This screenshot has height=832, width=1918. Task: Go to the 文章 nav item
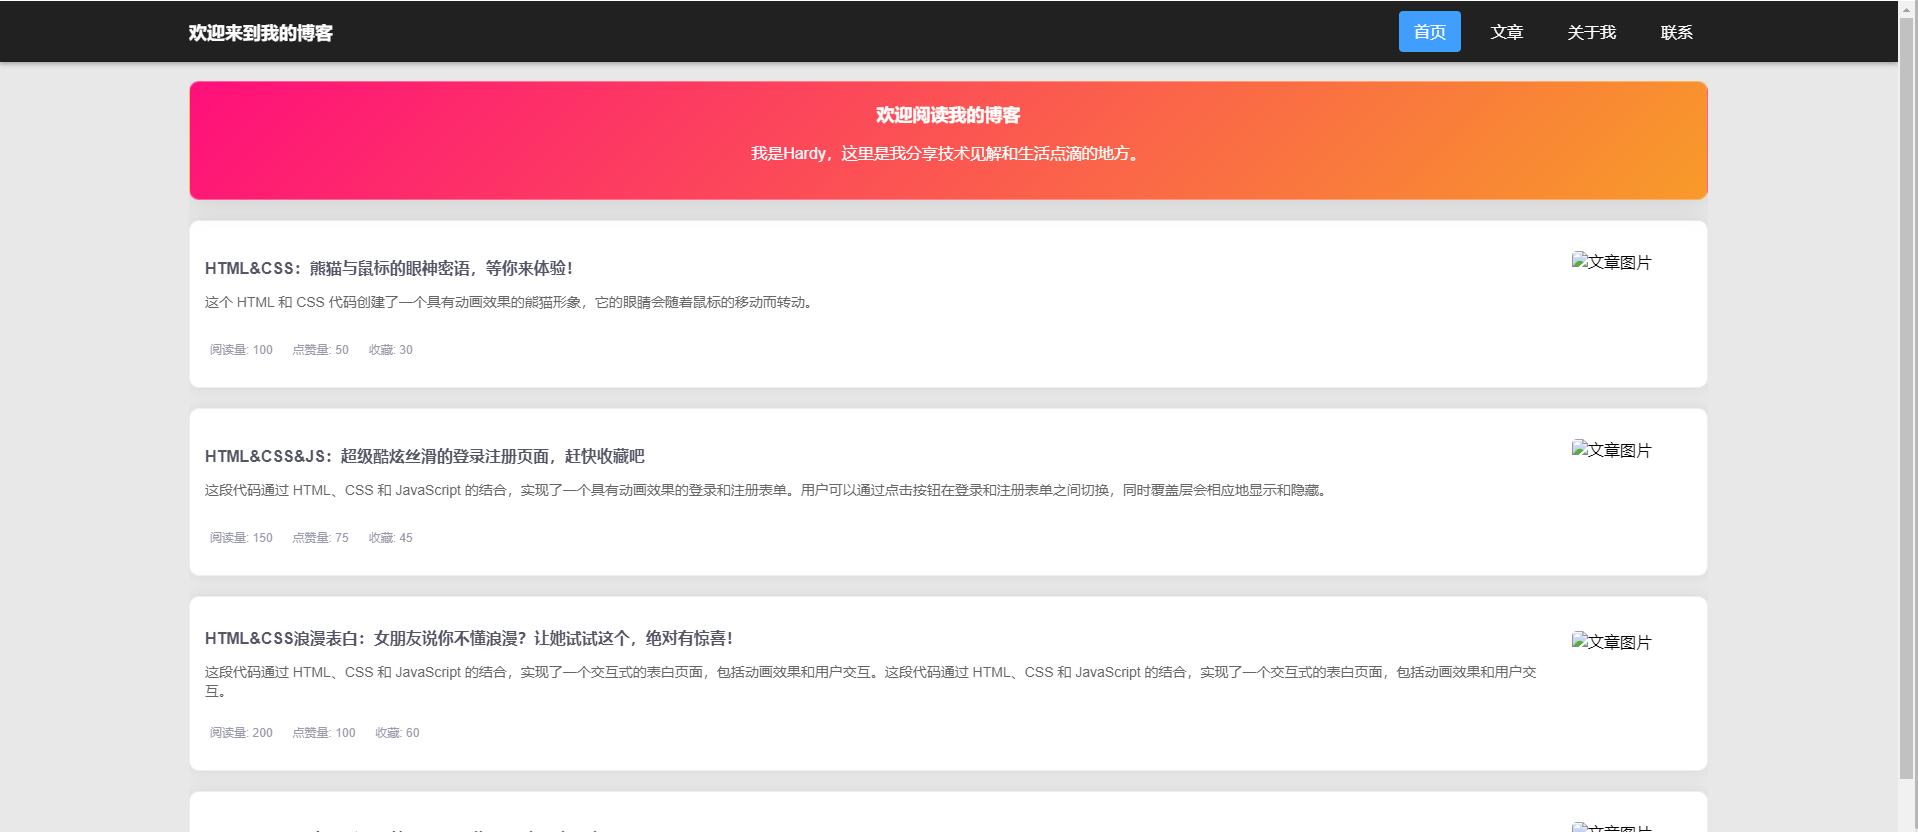[x=1506, y=32]
